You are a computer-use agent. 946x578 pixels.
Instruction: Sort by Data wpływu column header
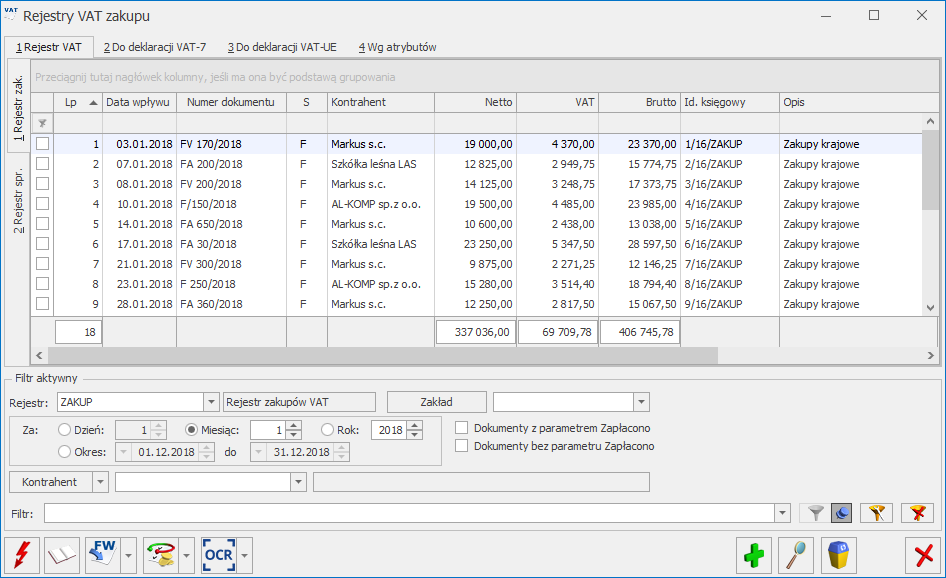(x=139, y=103)
